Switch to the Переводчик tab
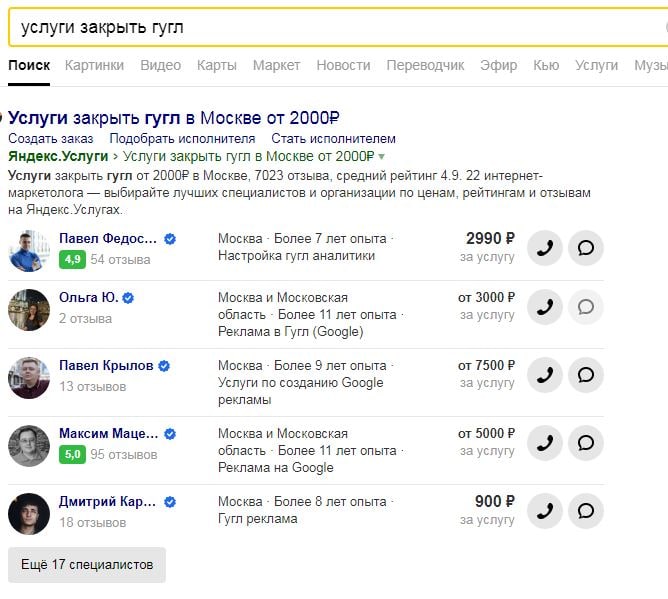The image size is (668, 599). coord(425,65)
